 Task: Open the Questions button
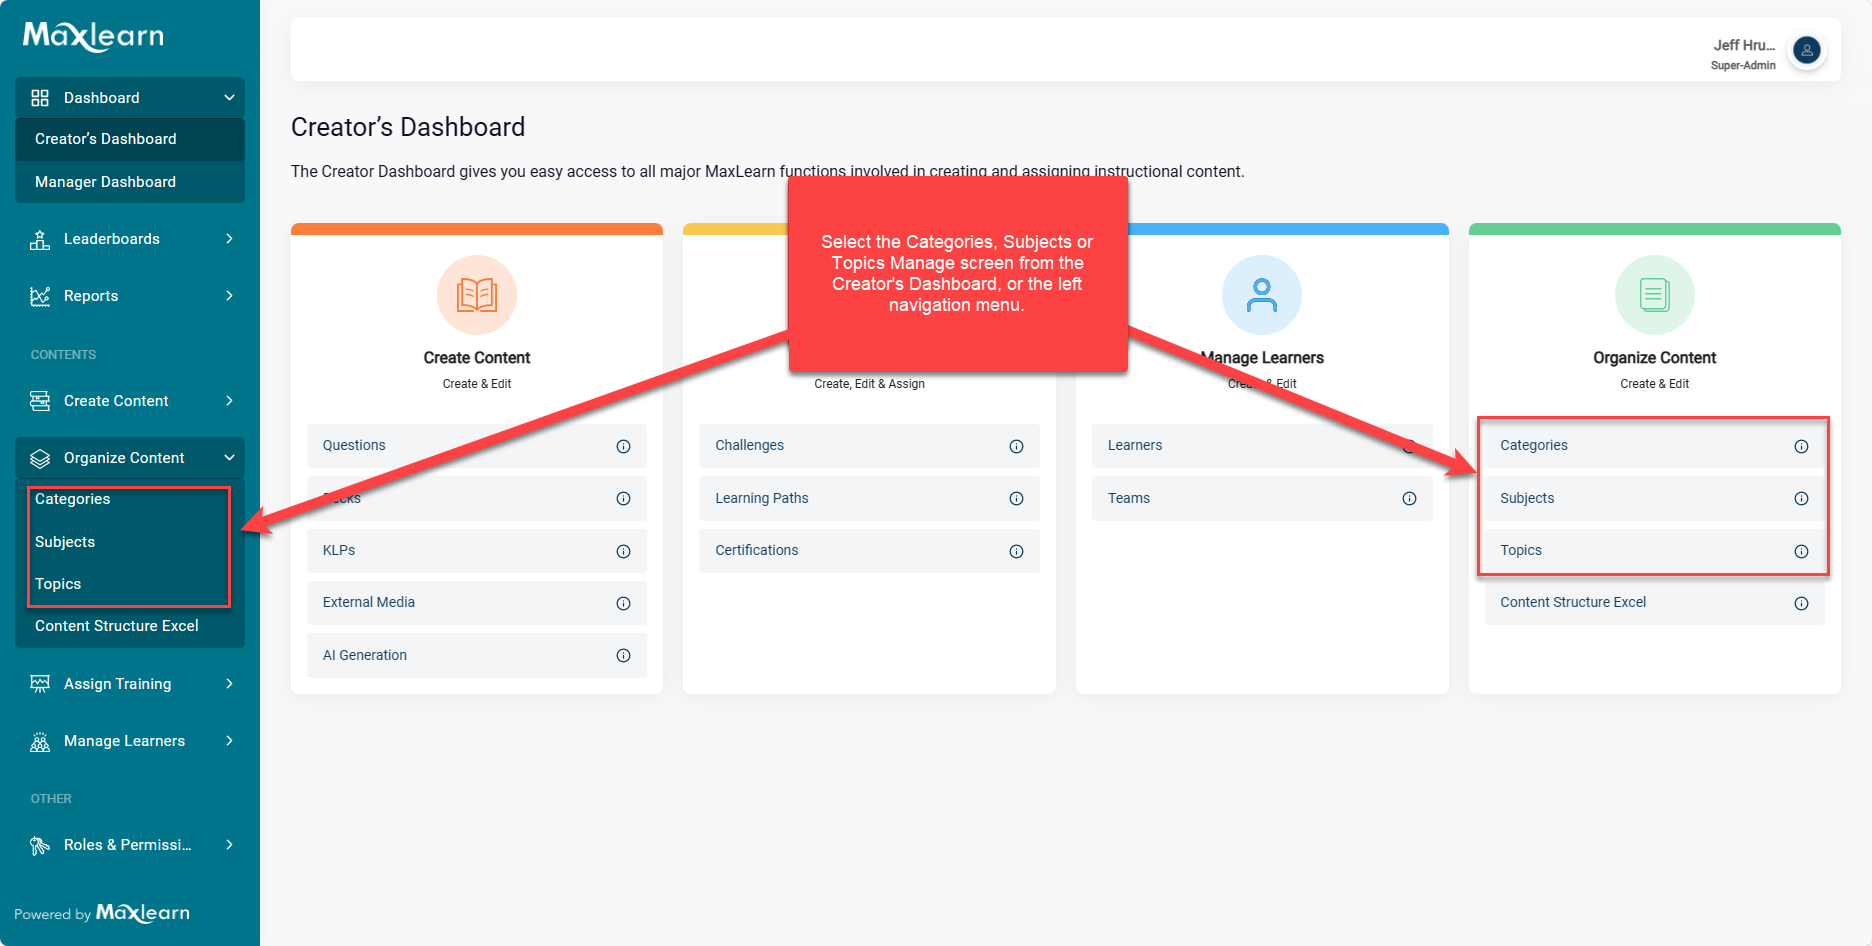[x=477, y=446]
